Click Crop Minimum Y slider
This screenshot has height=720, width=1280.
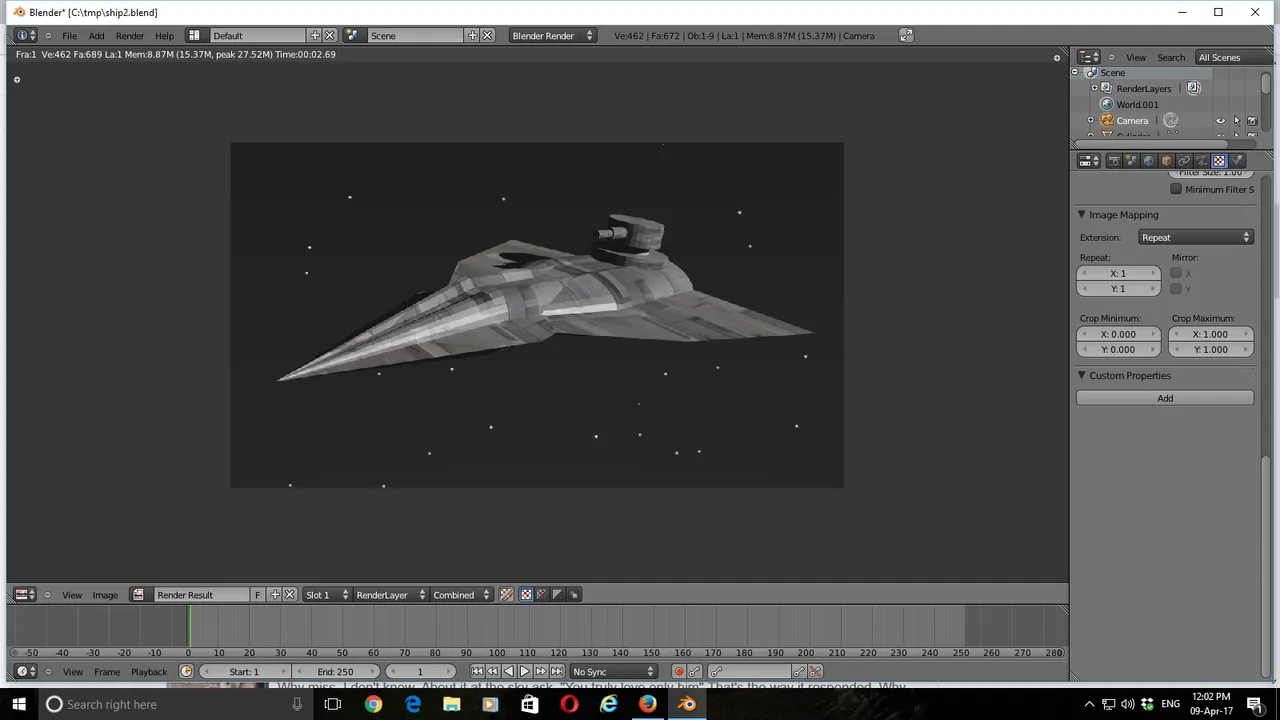(x=1118, y=350)
